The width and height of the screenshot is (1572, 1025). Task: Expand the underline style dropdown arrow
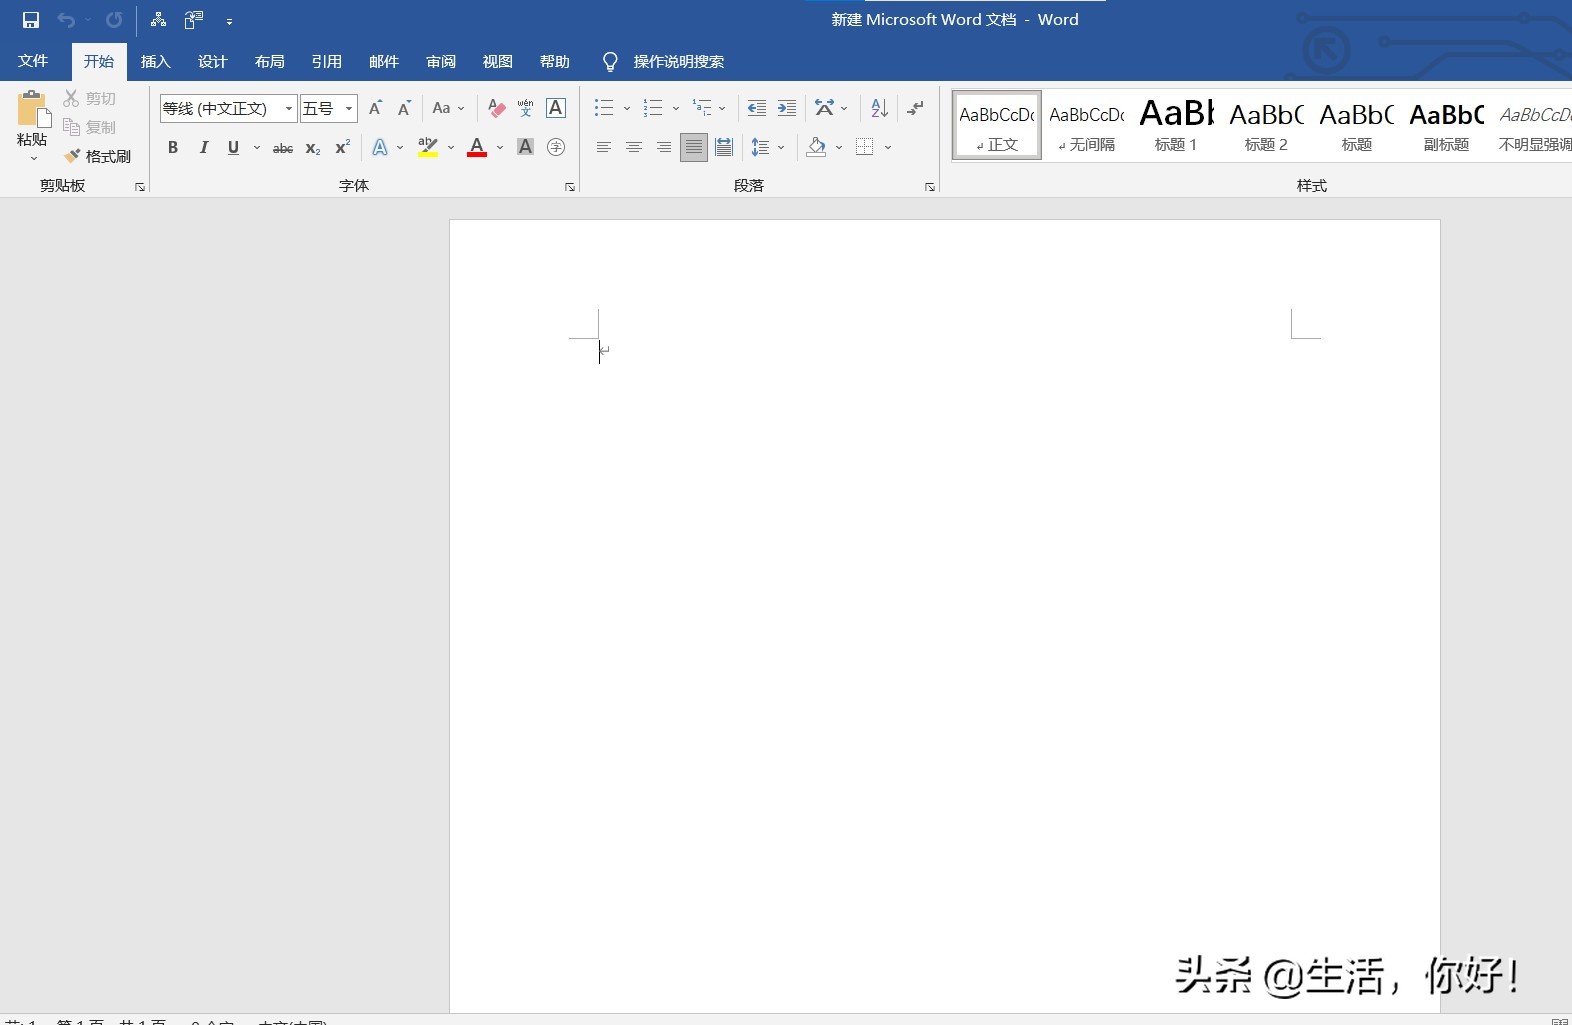[257, 148]
